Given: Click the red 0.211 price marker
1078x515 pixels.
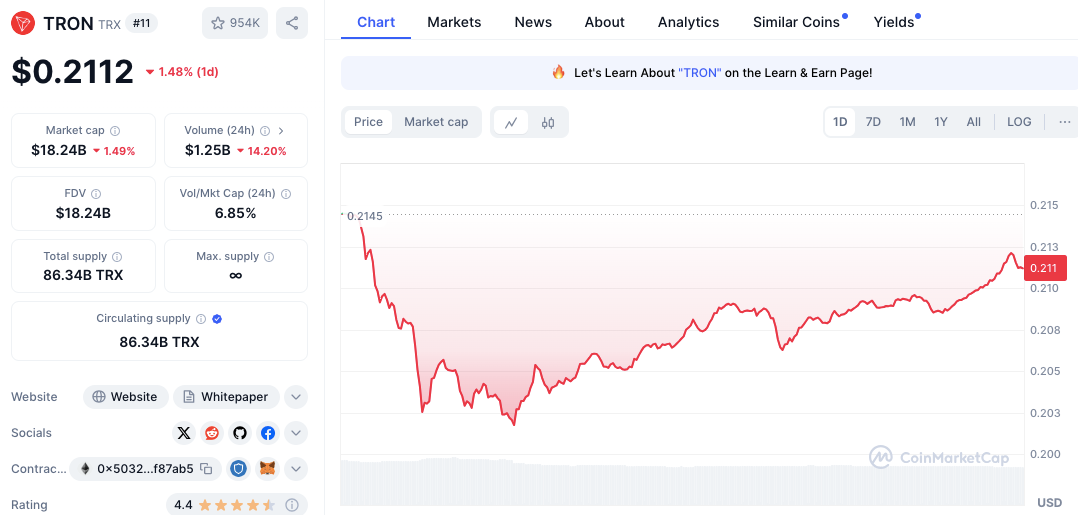Looking at the screenshot, I should [x=1045, y=268].
